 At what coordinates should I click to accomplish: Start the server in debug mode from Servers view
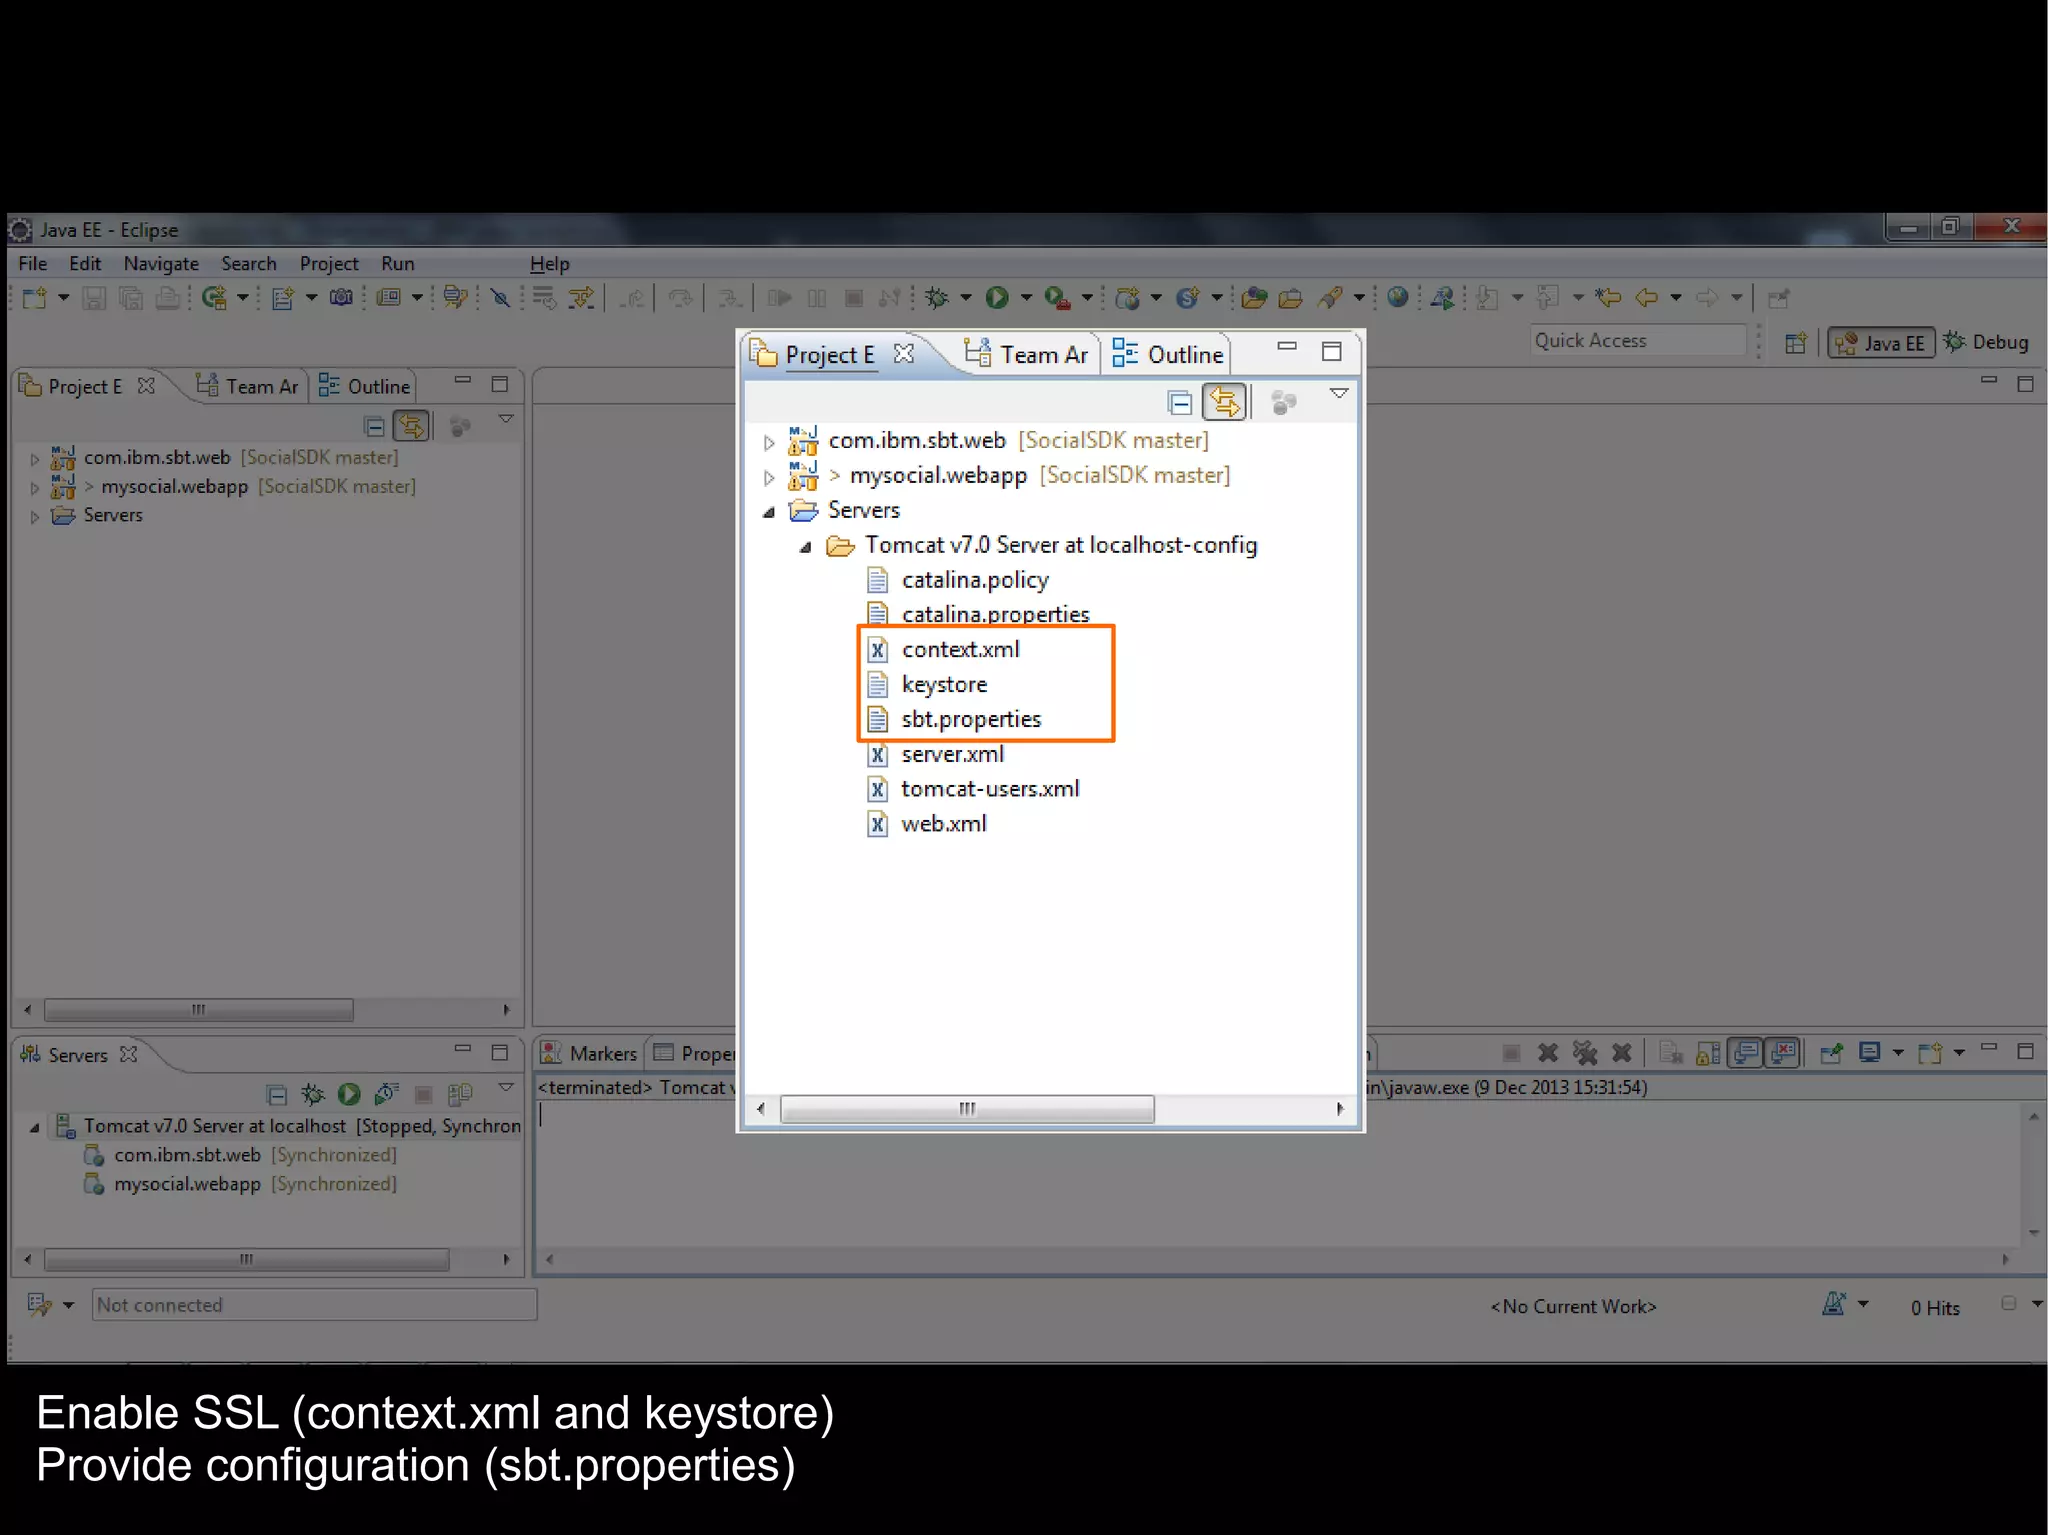313,1094
